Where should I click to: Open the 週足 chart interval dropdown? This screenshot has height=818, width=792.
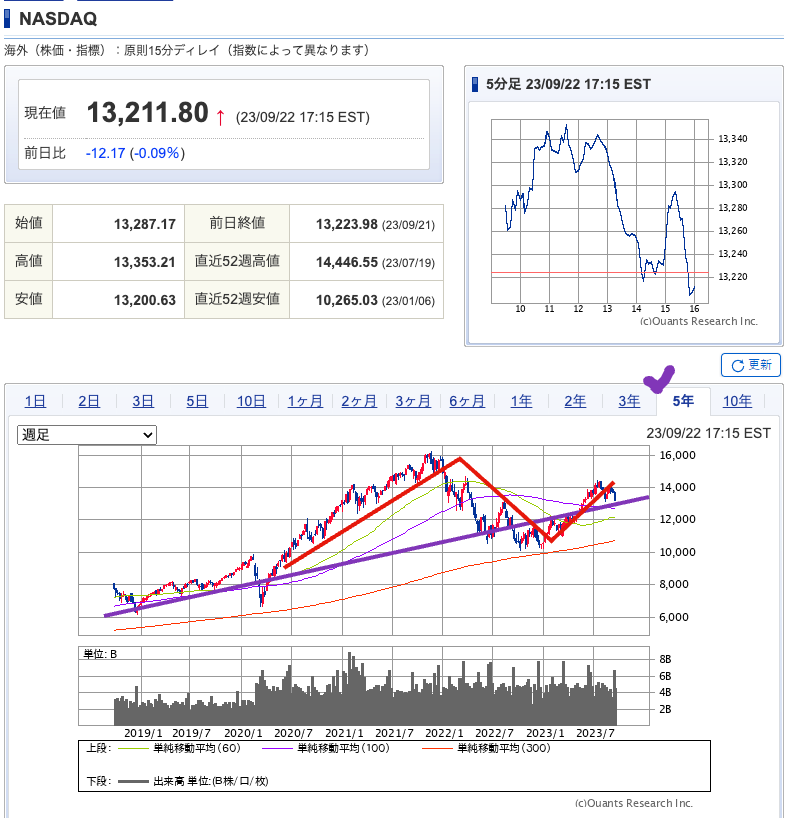point(87,435)
